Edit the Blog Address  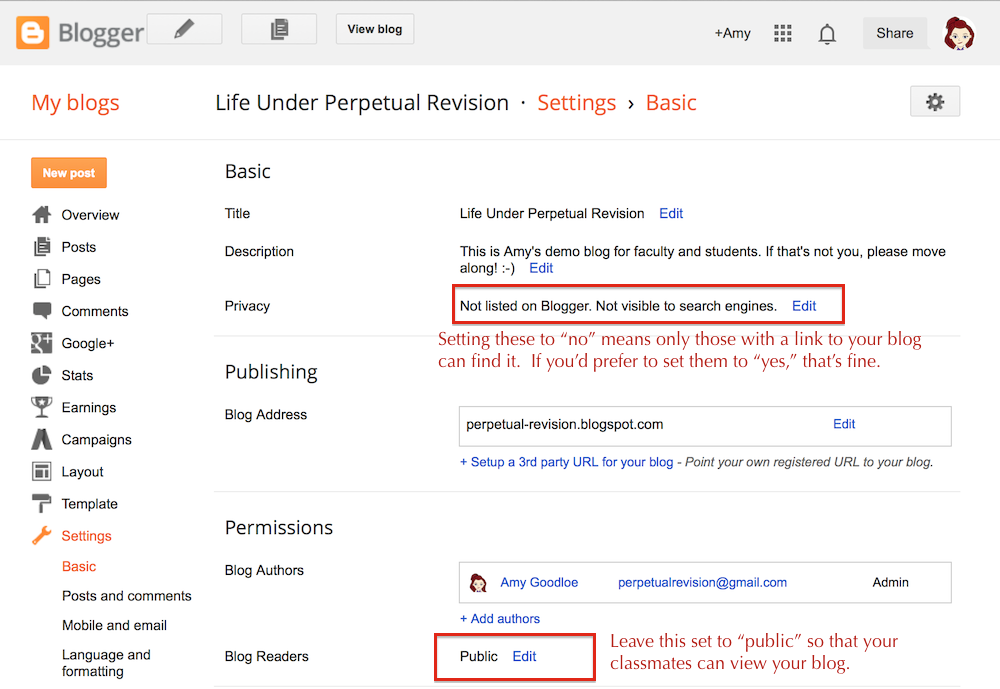pos(844,424)
